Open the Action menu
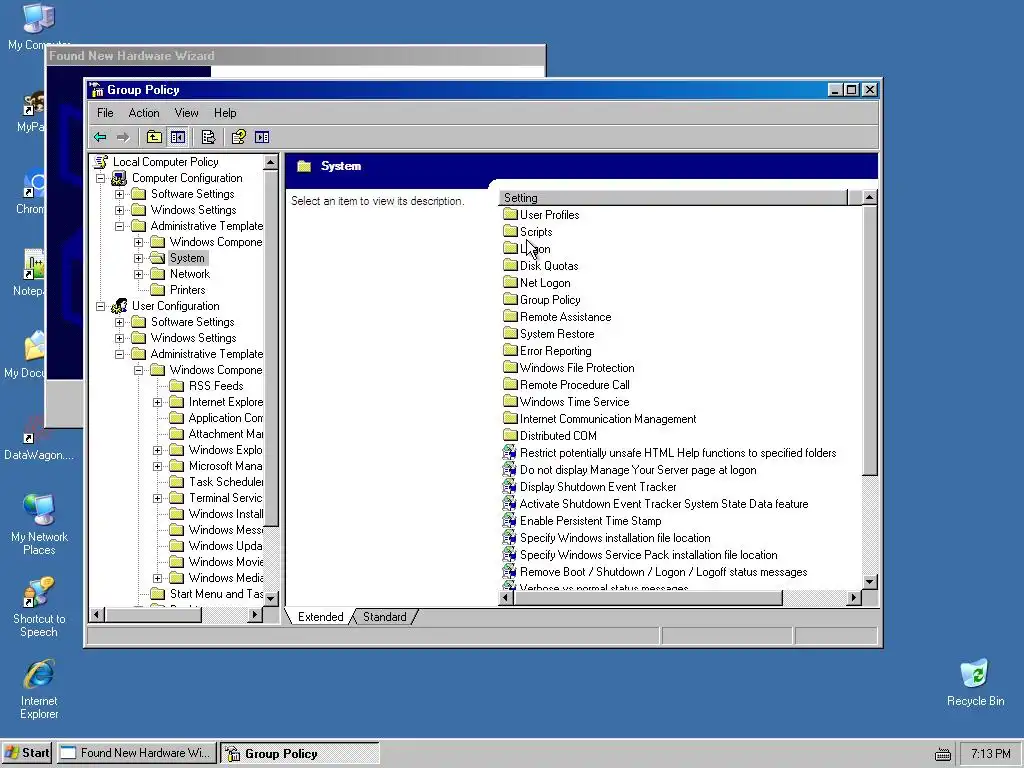 144,113
